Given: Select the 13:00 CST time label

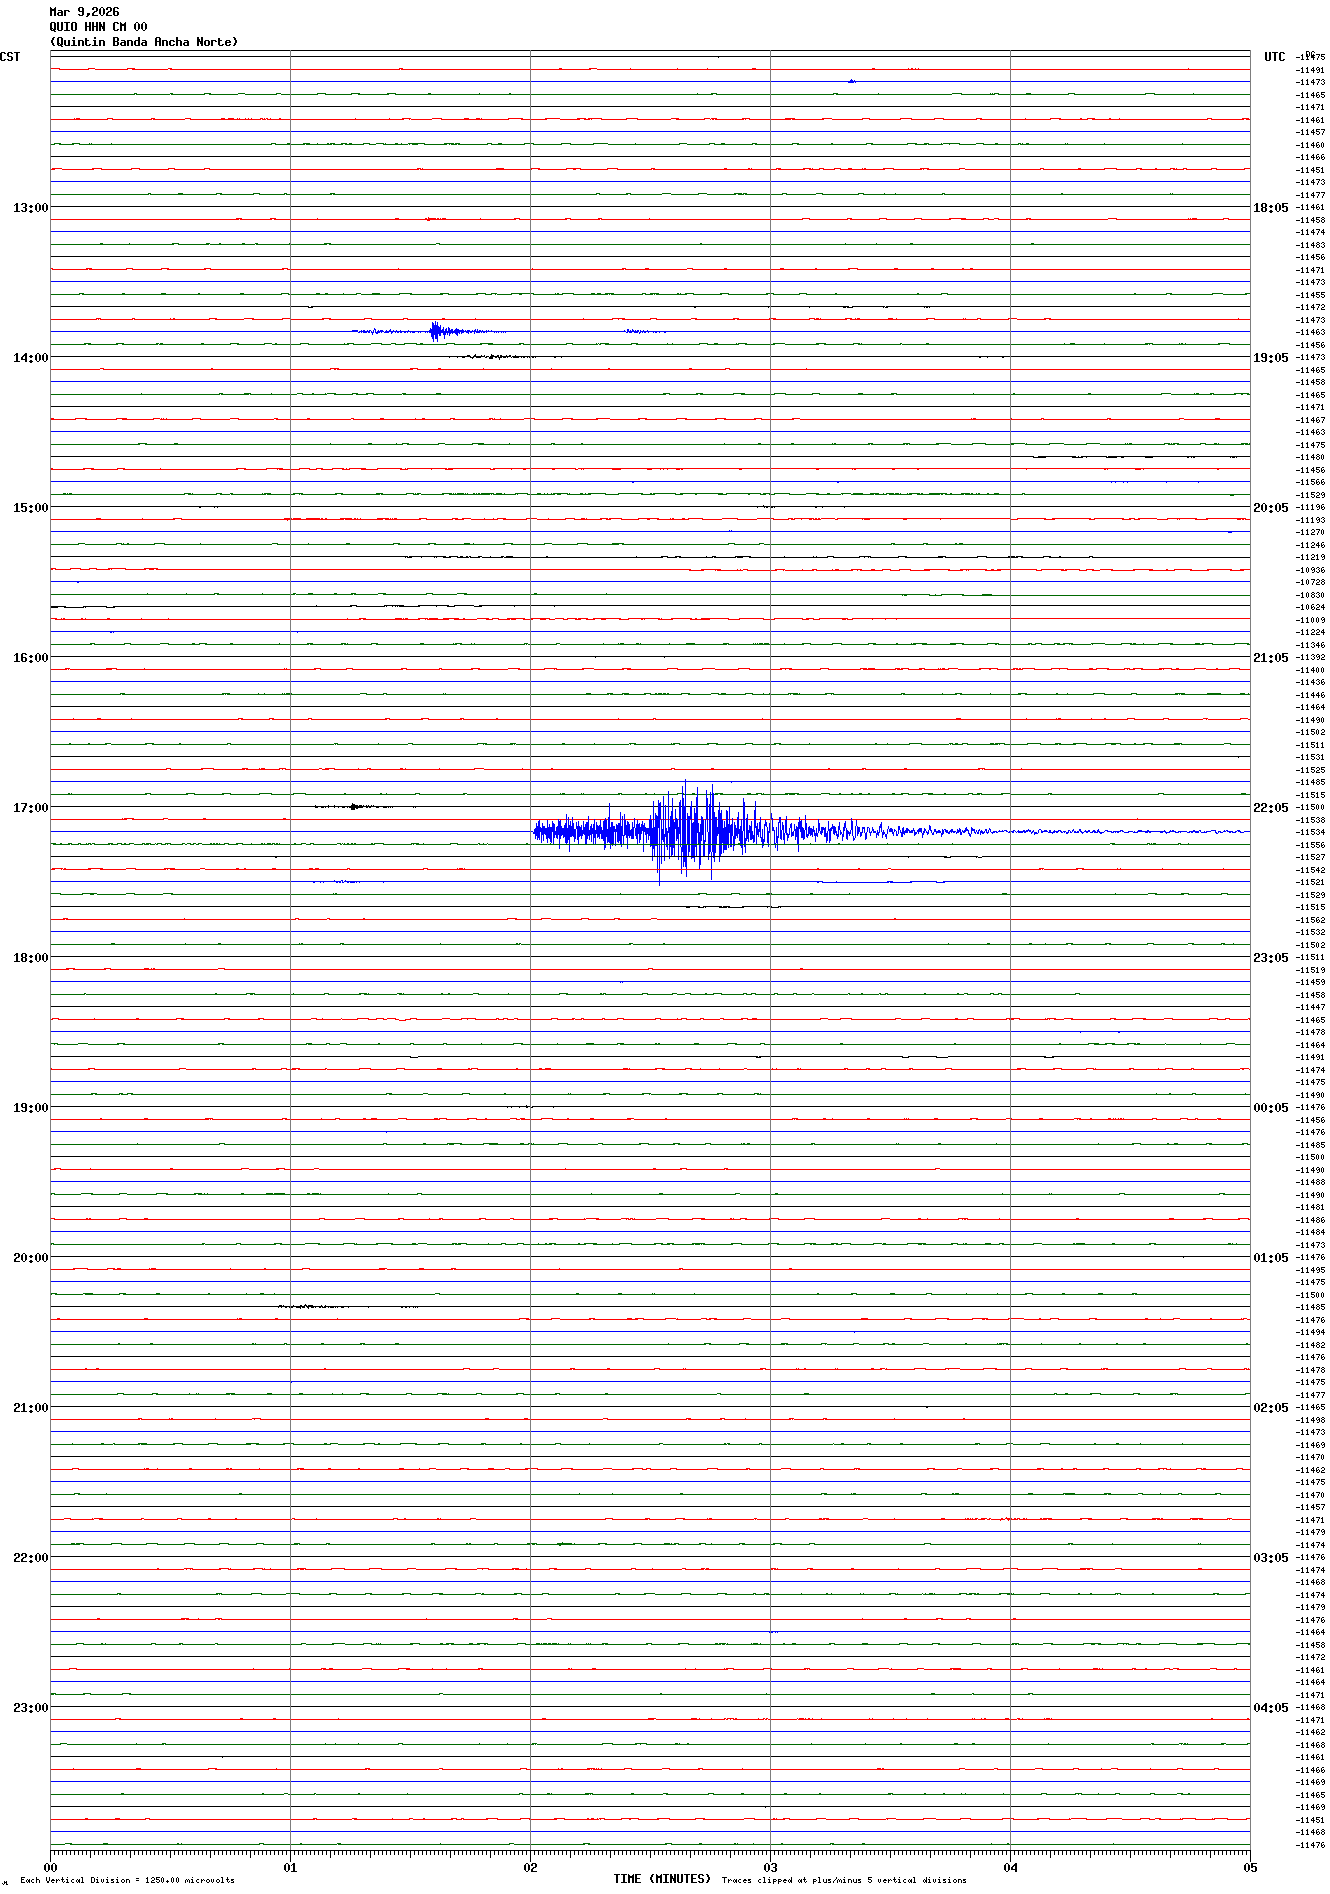Looking at the screenshot, I should point(30,208).
